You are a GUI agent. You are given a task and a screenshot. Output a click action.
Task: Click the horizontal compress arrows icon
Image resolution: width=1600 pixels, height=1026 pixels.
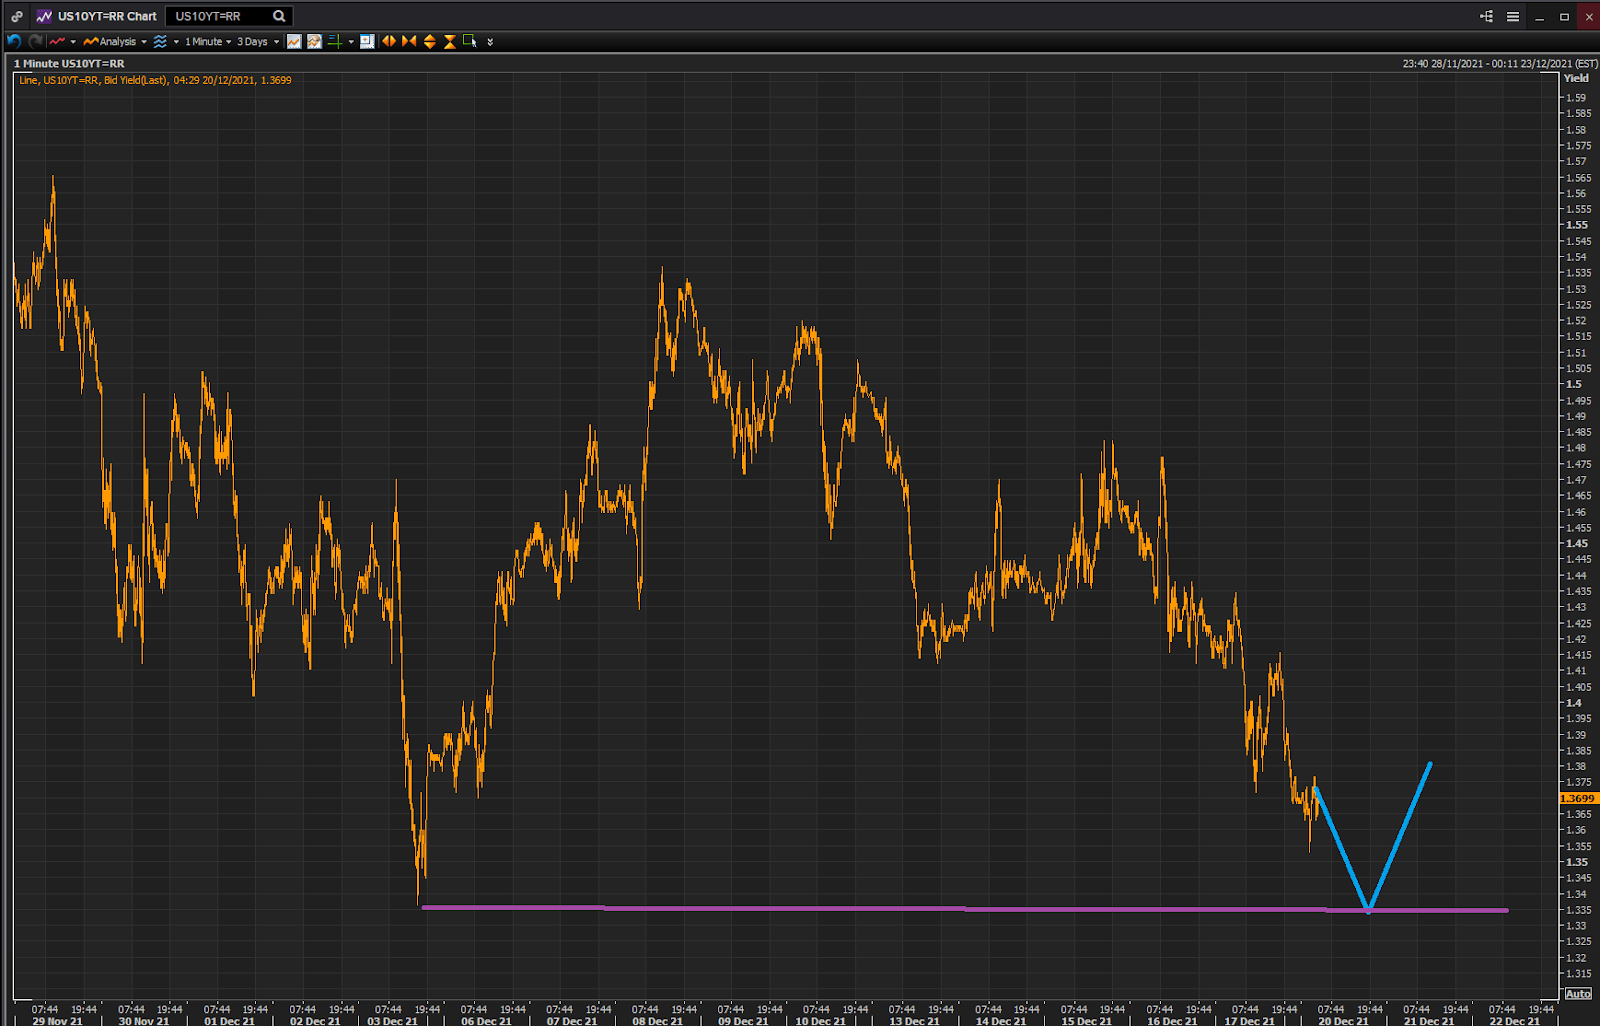409,41
